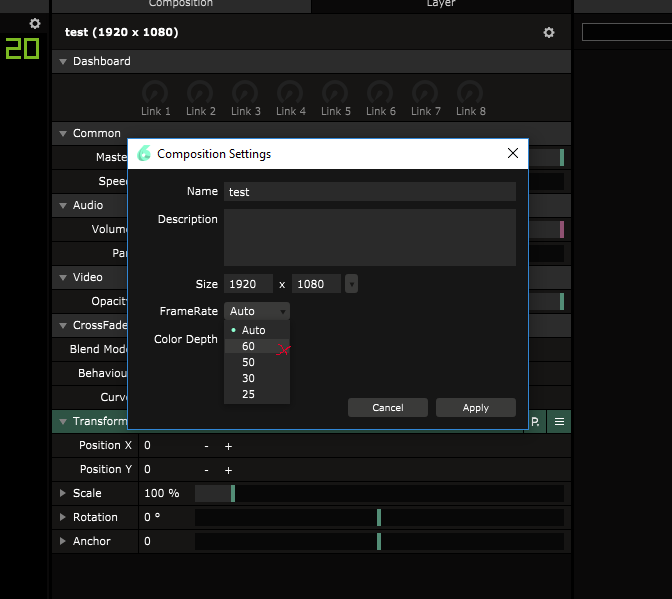Viewport: 672px width, 599px height.
Task: Click the Apply button
Action: point(475,407)
